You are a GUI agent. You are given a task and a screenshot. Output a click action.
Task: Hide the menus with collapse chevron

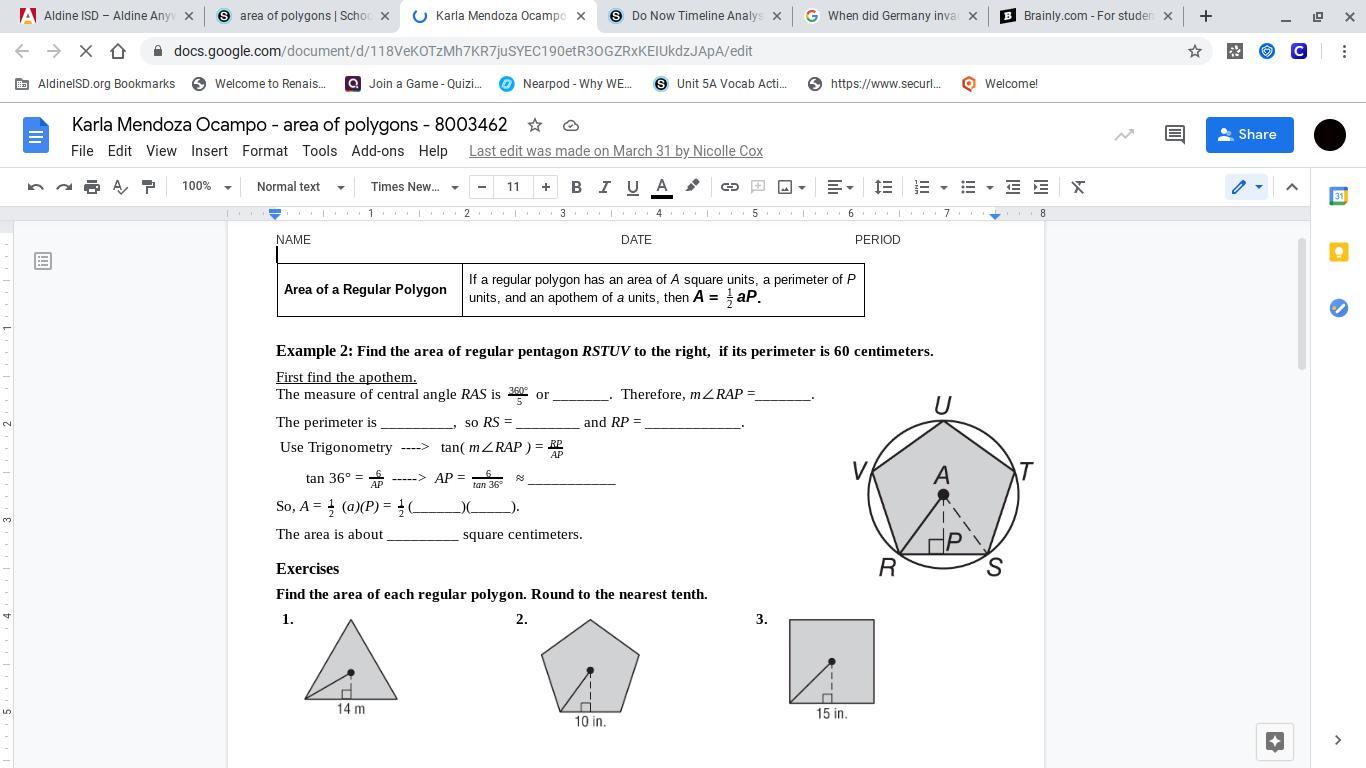[1292, 187]
